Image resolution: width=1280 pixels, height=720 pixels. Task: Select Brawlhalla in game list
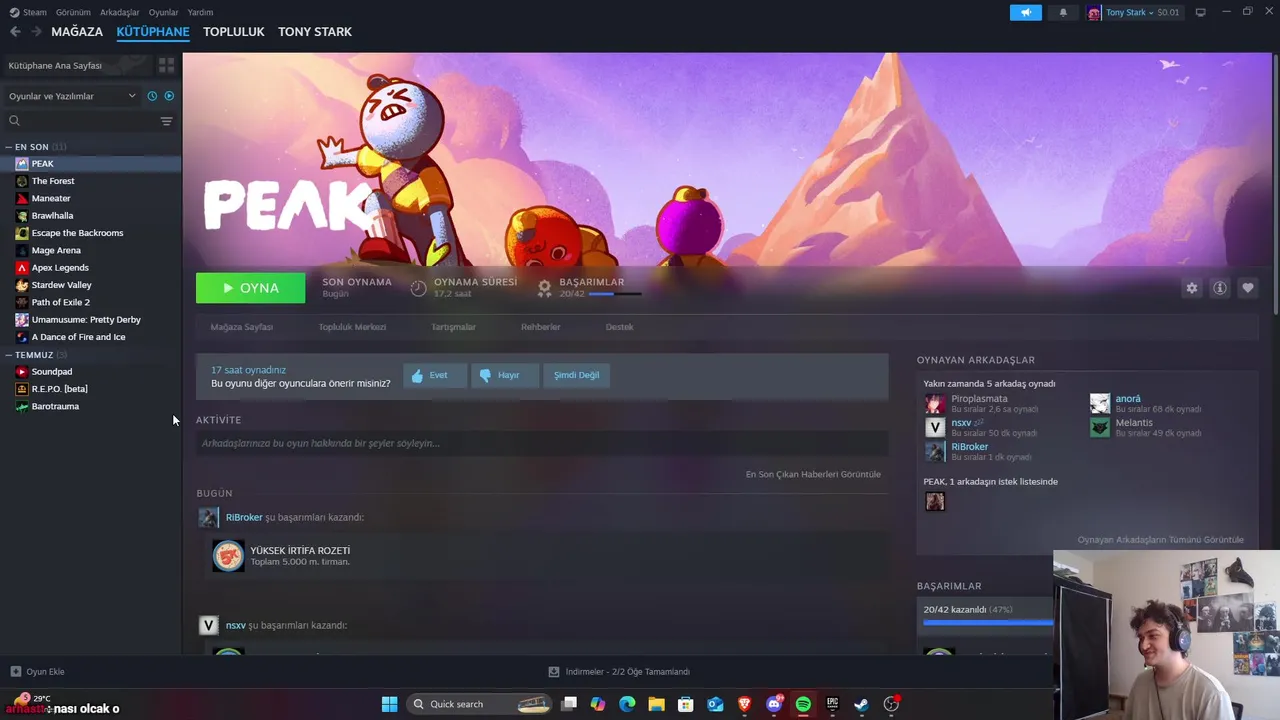click(x=52, y=216)
